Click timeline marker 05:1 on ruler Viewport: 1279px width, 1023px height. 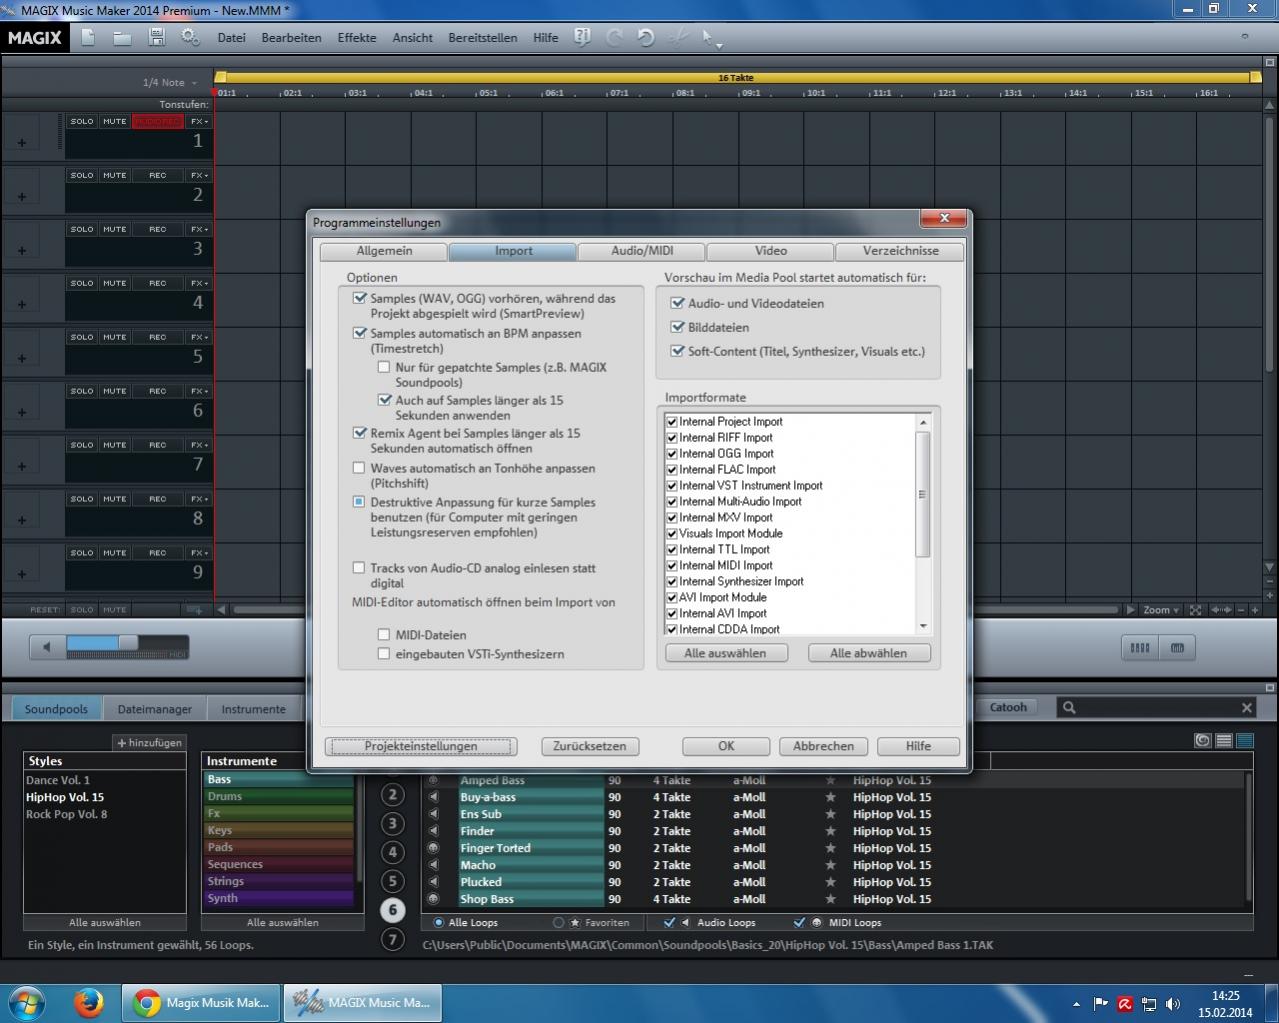(488, 93)
